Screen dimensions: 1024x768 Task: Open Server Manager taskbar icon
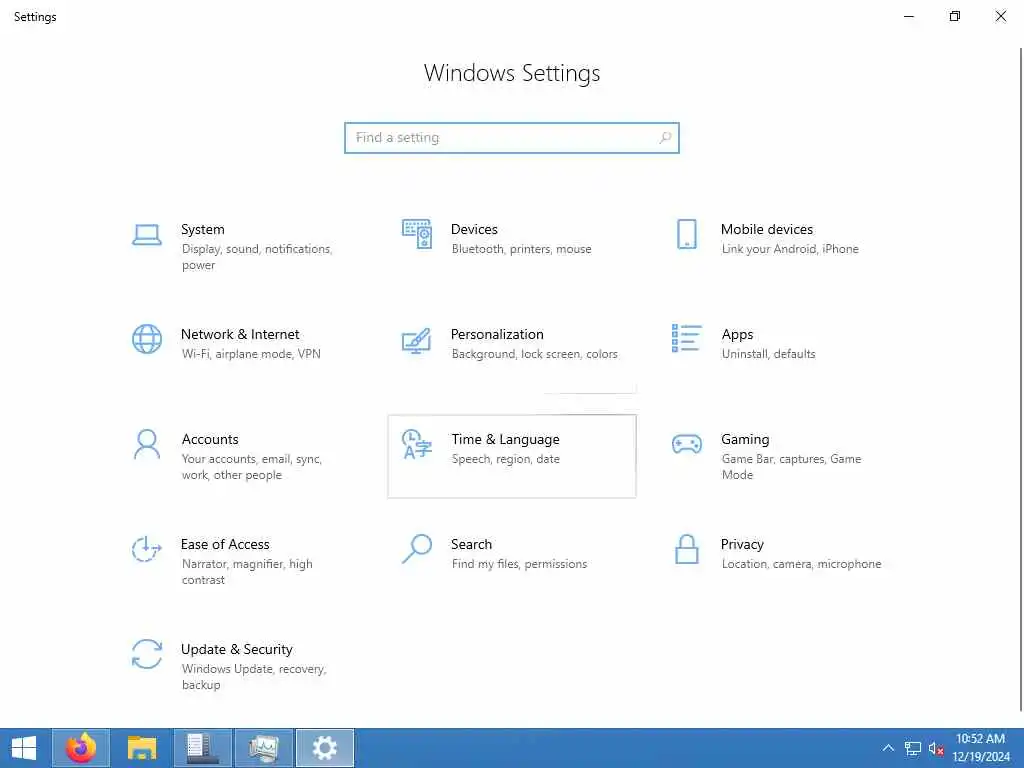(202, 748)
